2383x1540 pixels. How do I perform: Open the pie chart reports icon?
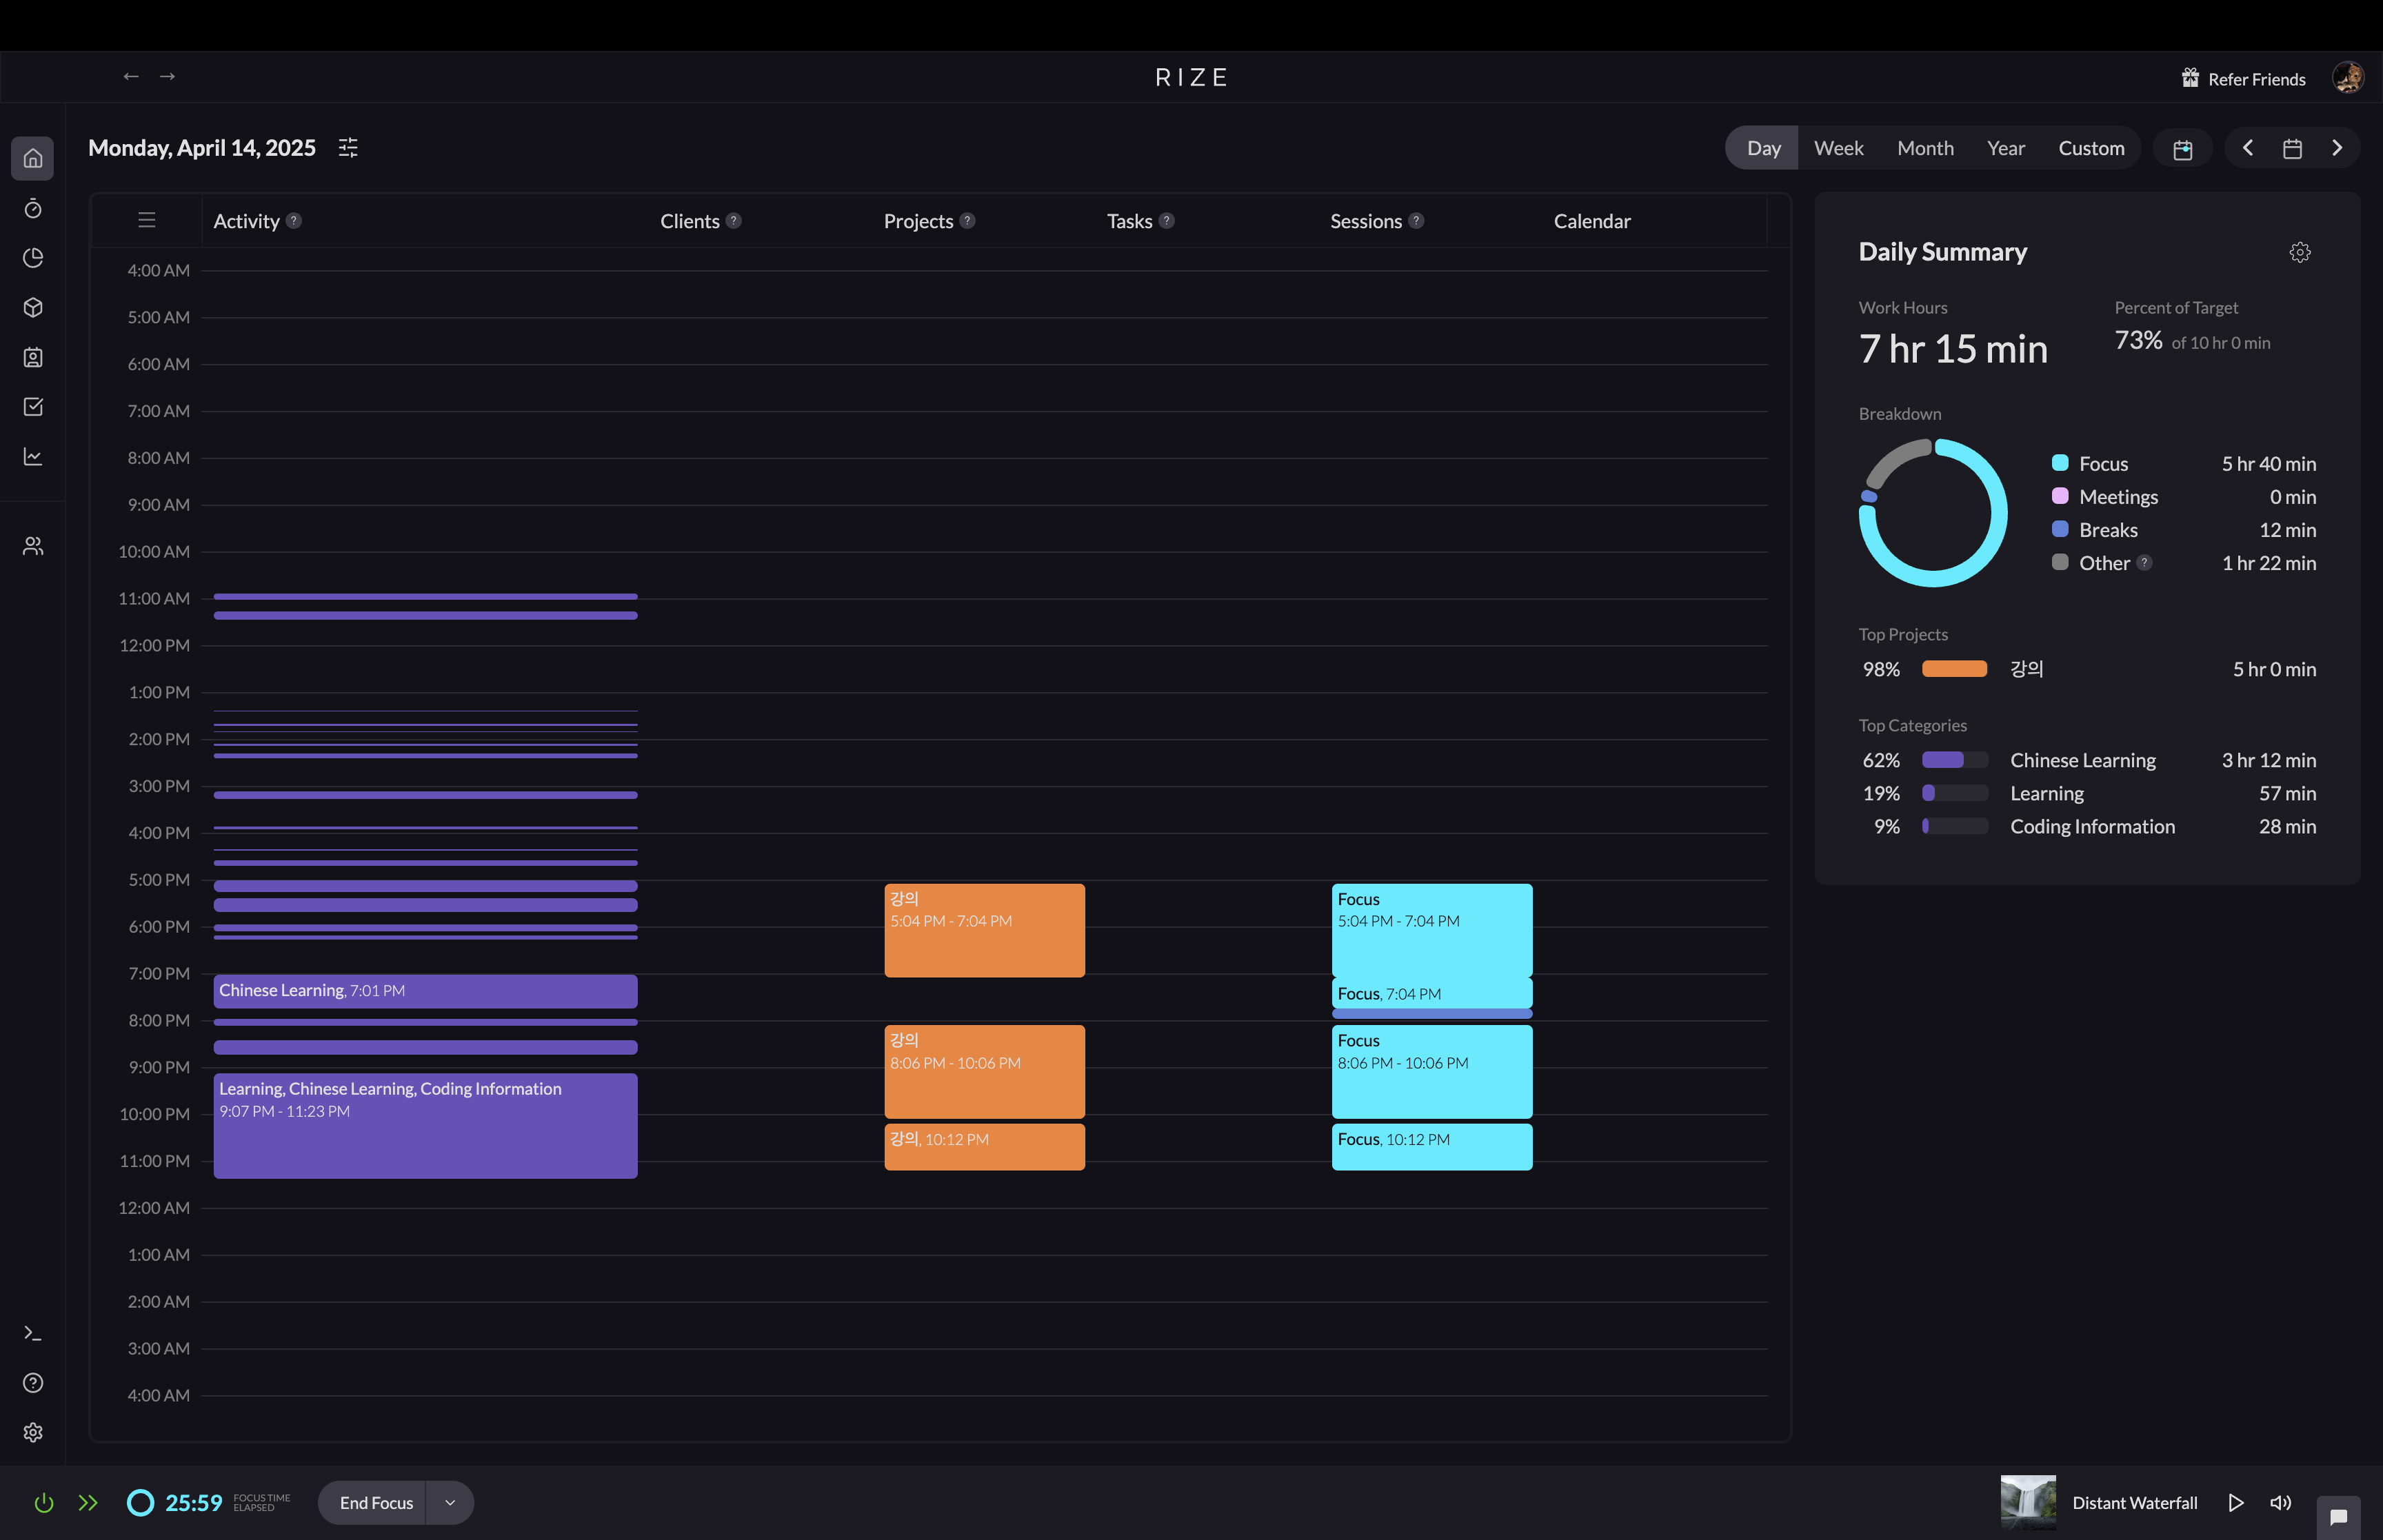coord(33,258)
